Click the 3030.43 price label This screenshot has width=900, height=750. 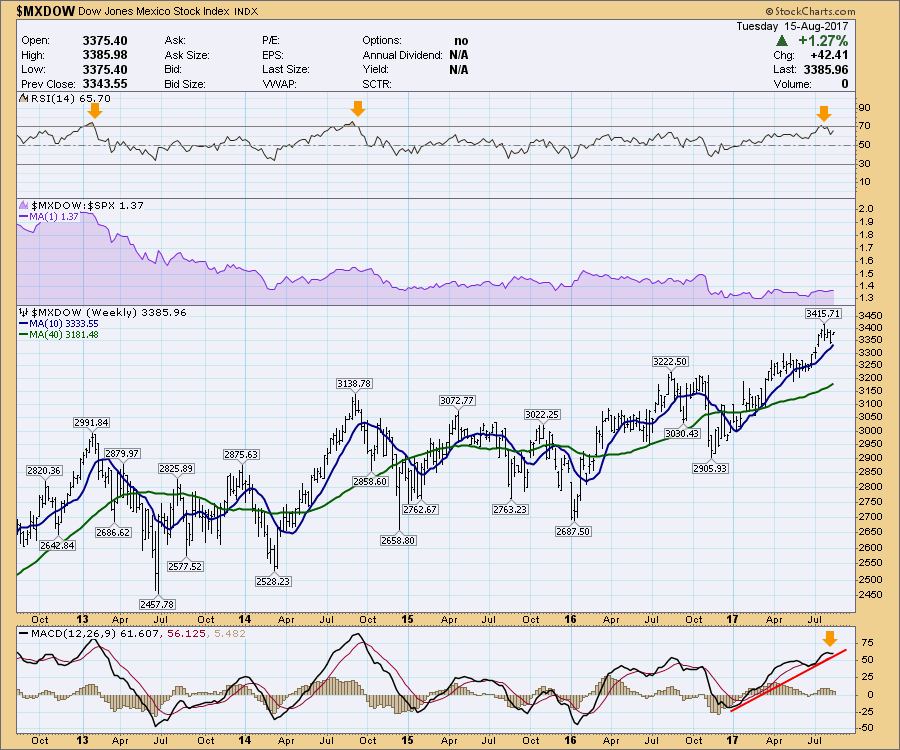point(682,433)
